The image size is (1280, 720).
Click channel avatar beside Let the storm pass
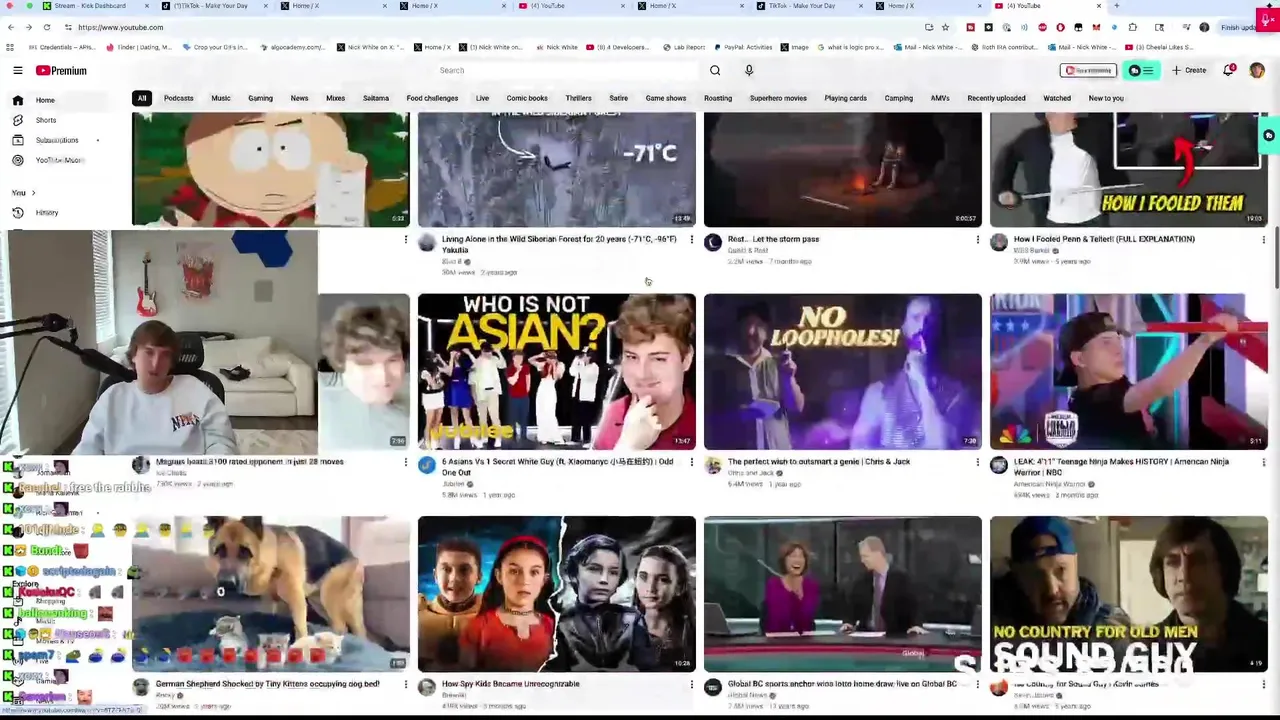tap(713, 243)
